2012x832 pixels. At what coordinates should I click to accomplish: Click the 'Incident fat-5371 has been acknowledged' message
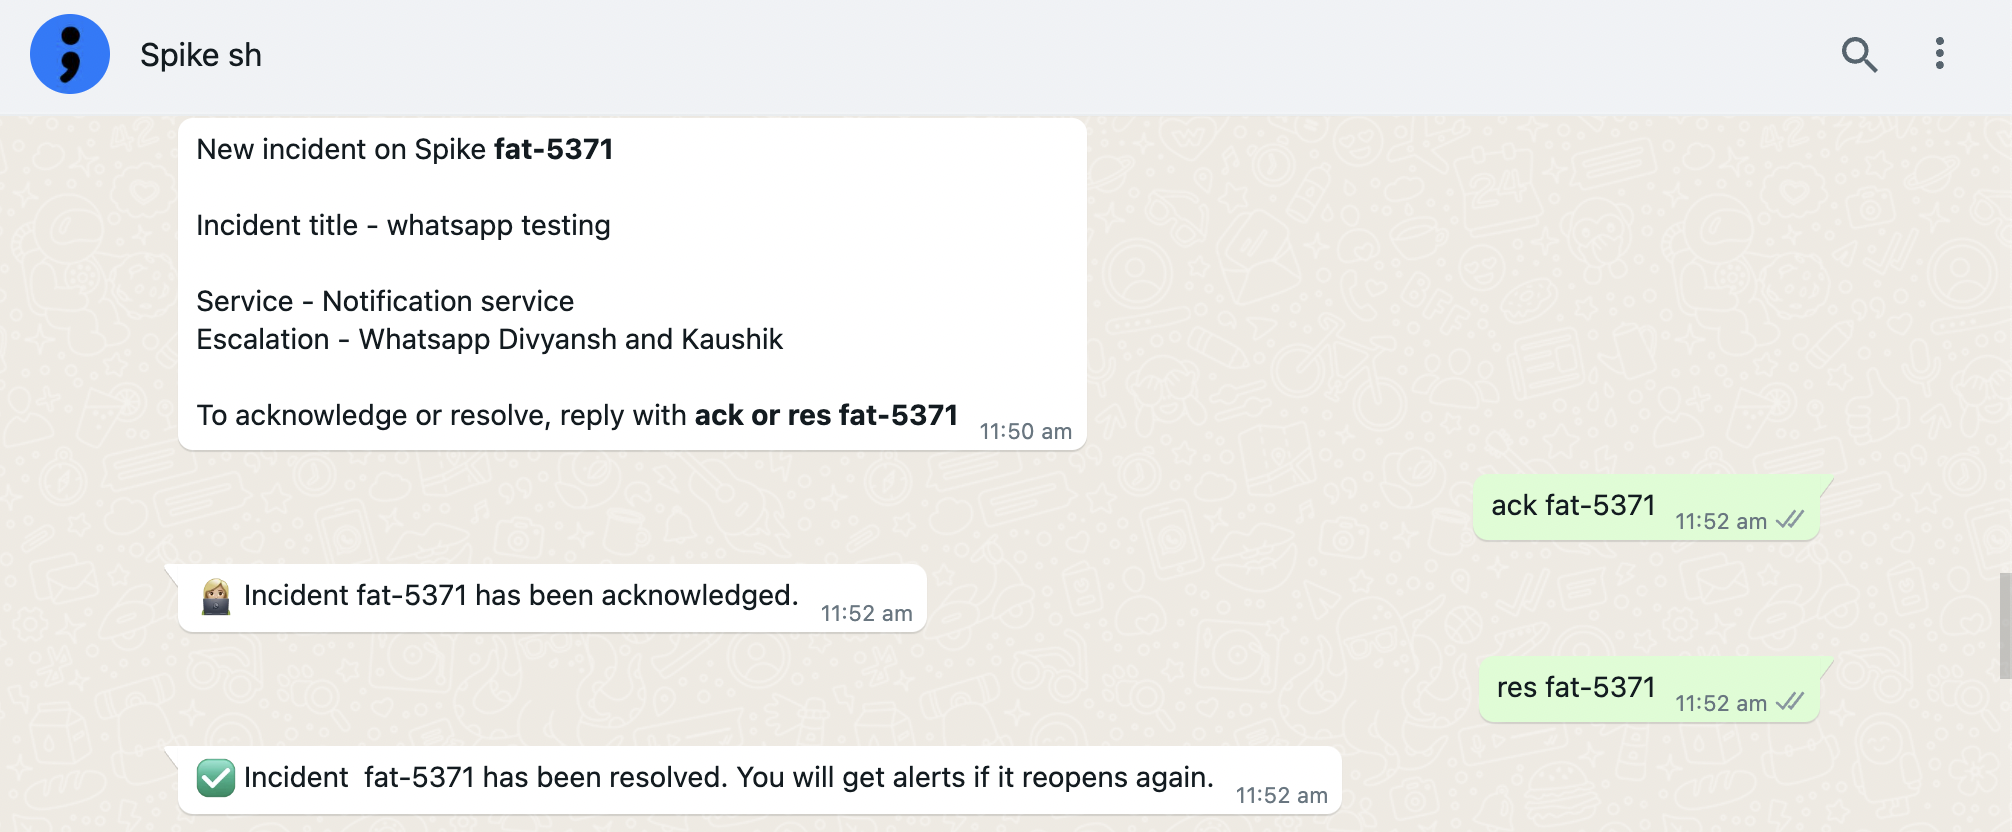coord(552,597)
